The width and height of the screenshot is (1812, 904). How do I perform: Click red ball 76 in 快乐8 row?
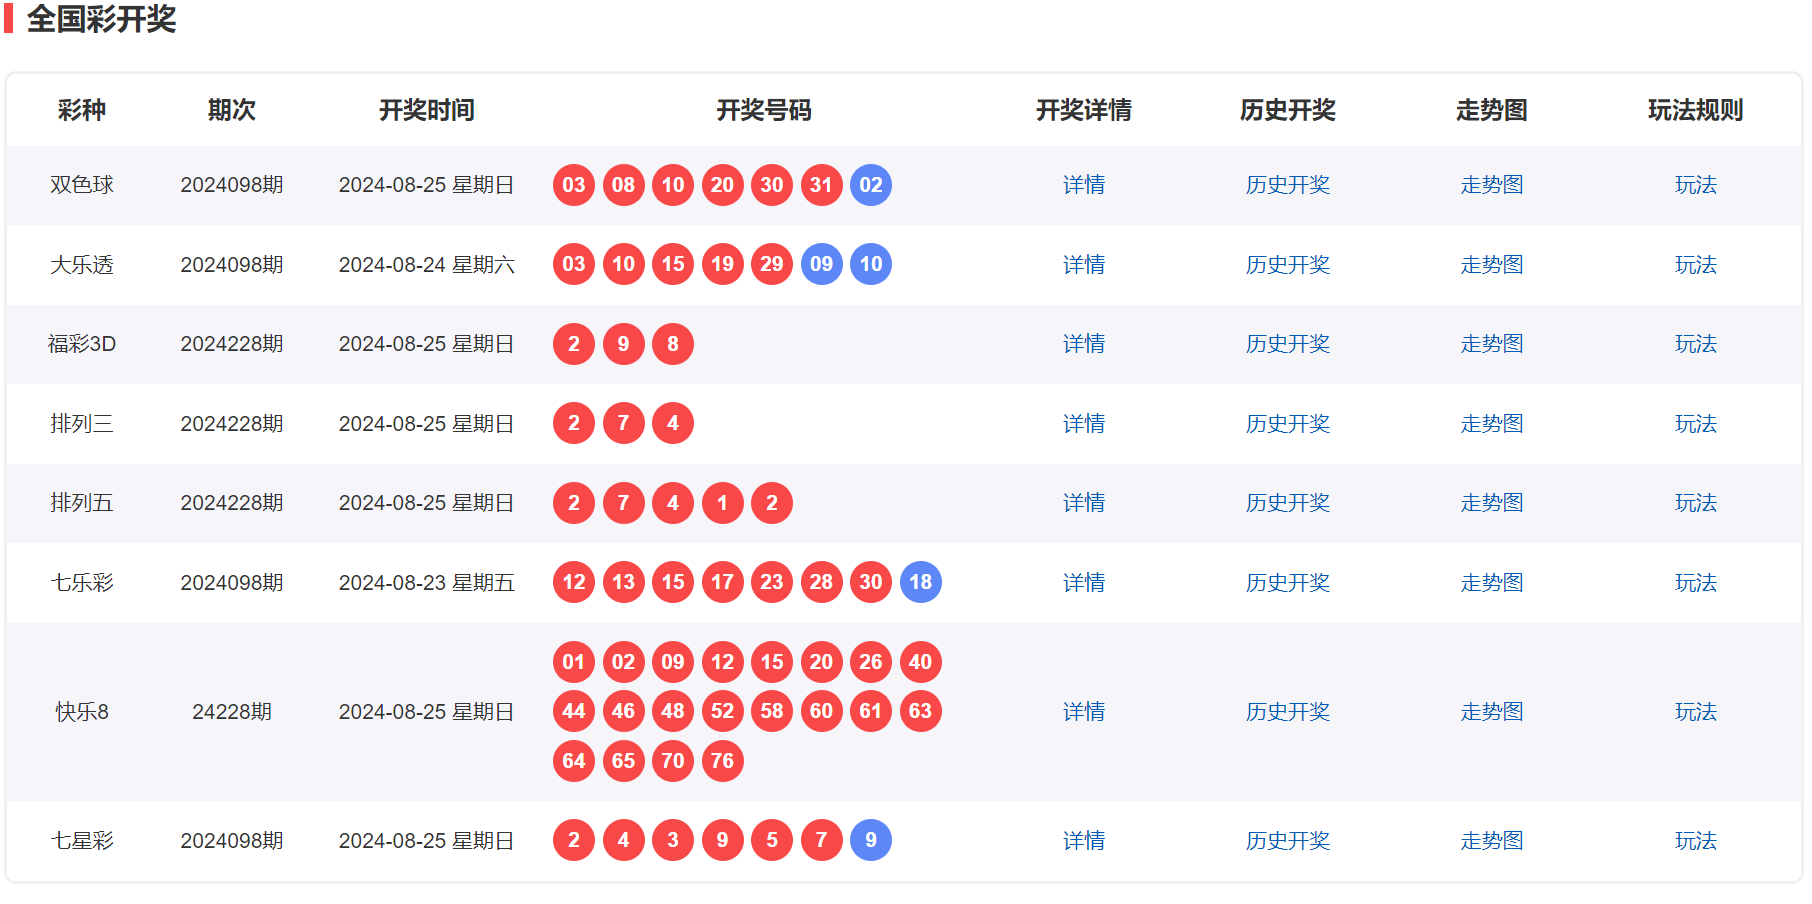click(x=722, y=761)
